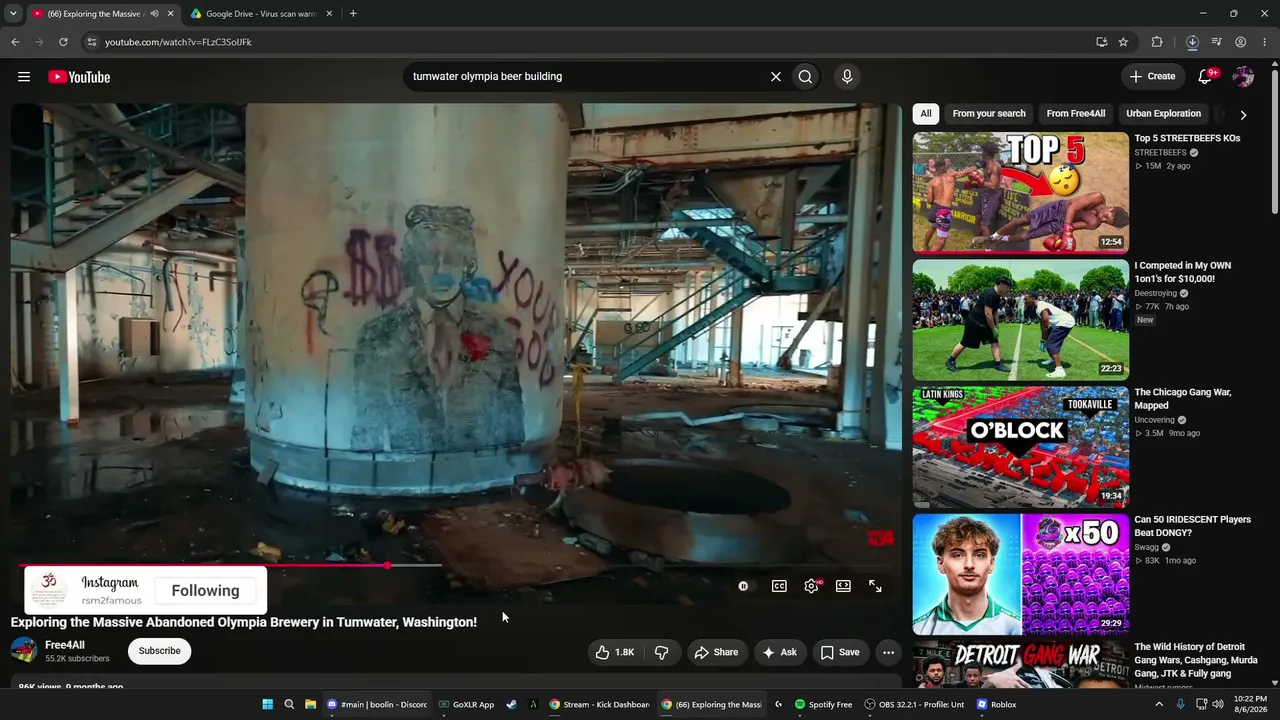Reload the current page
This screenshot has width=1280, height=720.
coord(63,42)
